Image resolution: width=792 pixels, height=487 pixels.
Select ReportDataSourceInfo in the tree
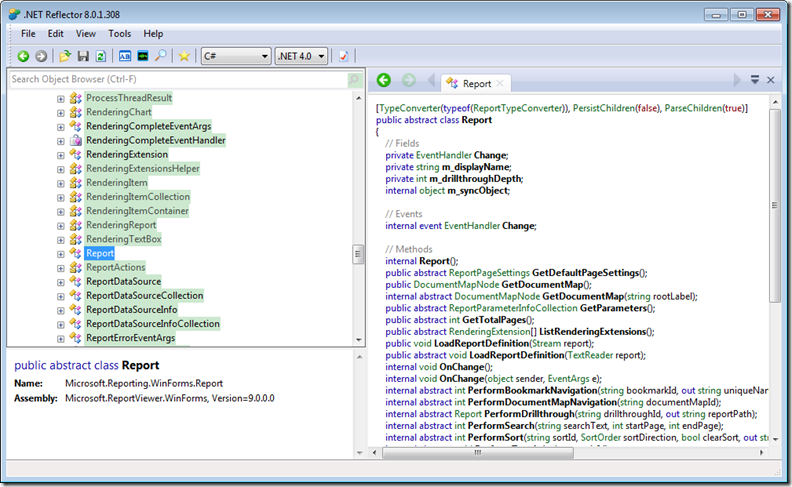coord(131,309)
